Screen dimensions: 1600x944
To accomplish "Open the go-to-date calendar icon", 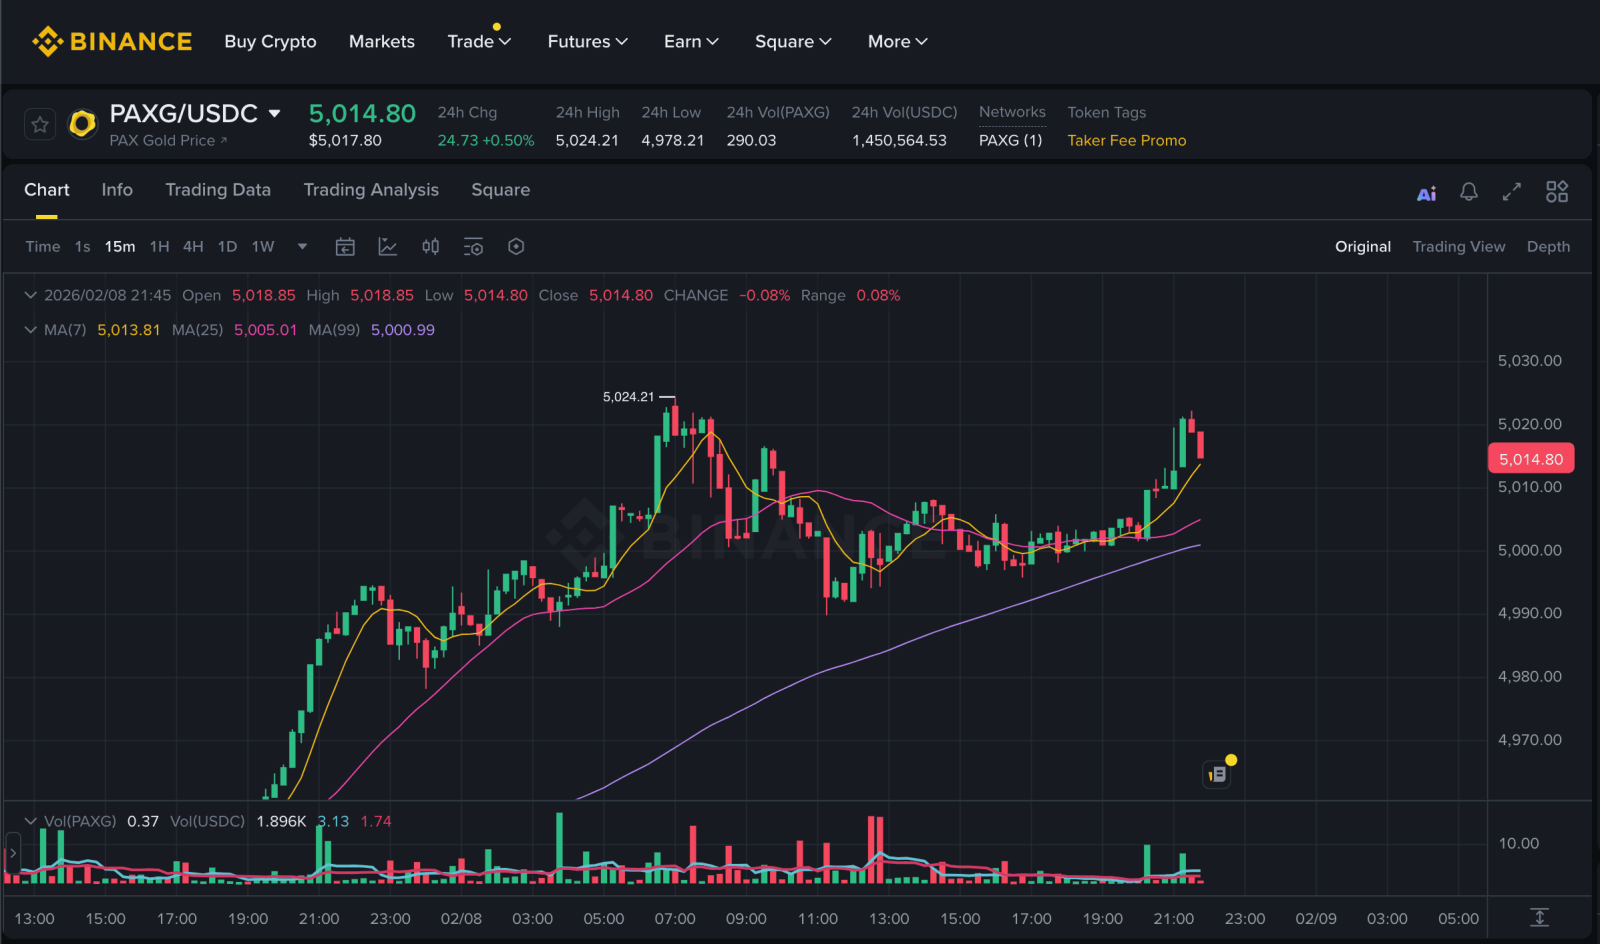I will click(345, 247).
